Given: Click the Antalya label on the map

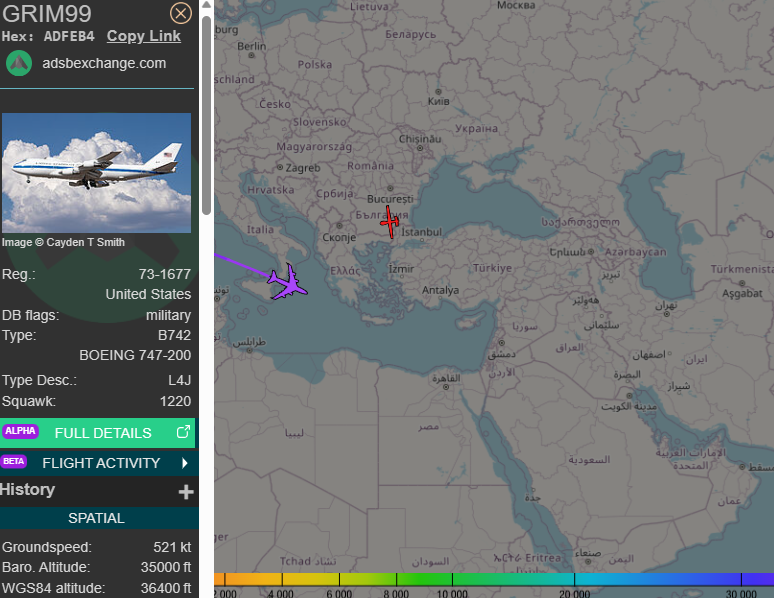Looking at the screenshot, I should click(440, 290).
